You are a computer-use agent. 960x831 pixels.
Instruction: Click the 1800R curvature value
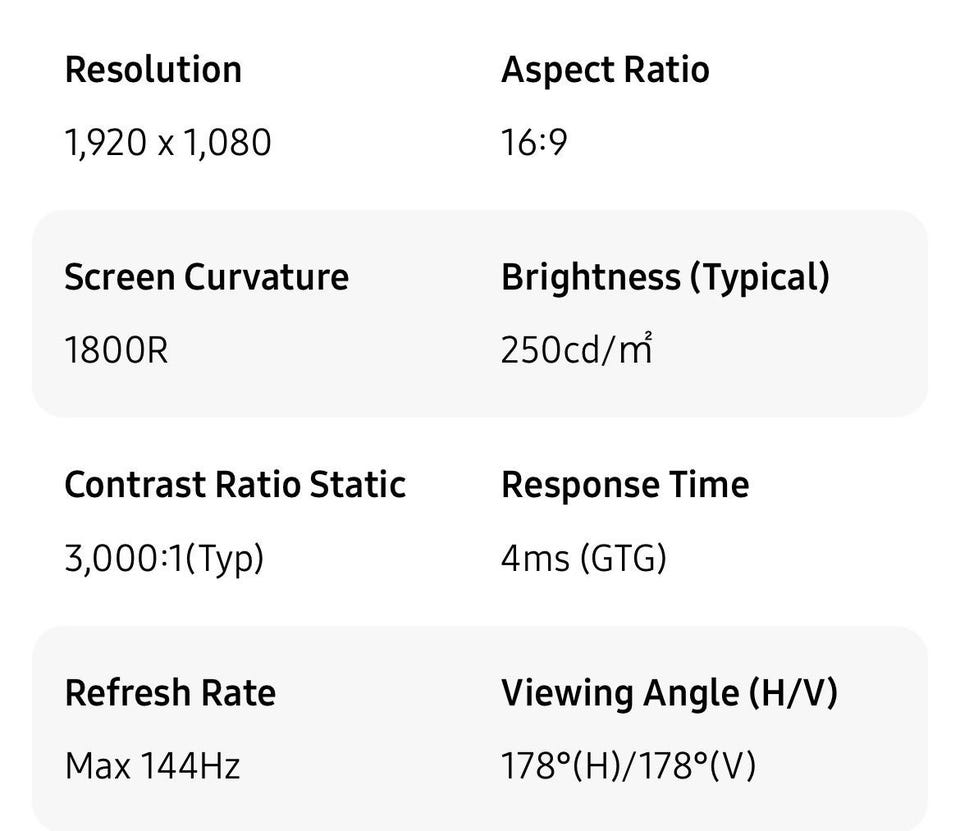(116, 350)
